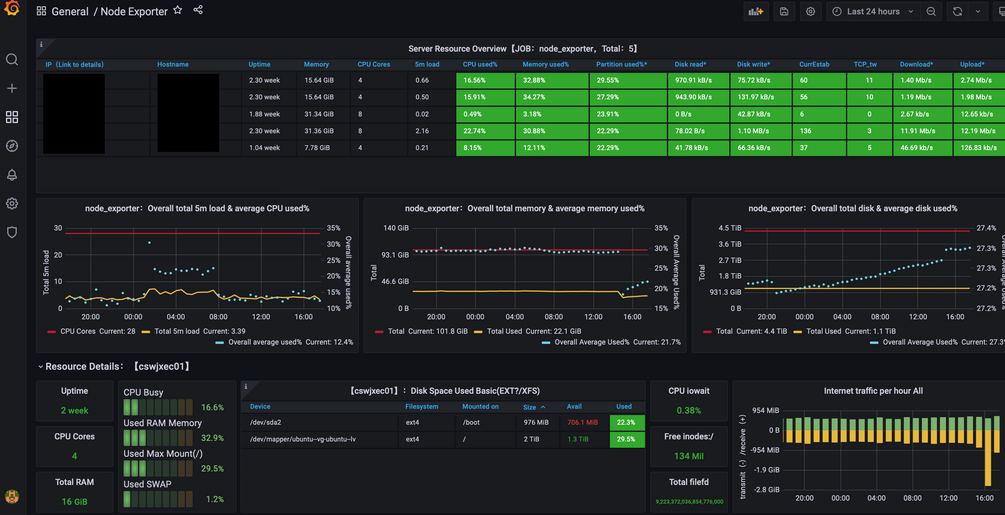Open Alerting bell in the sidebar

(12, 175)
